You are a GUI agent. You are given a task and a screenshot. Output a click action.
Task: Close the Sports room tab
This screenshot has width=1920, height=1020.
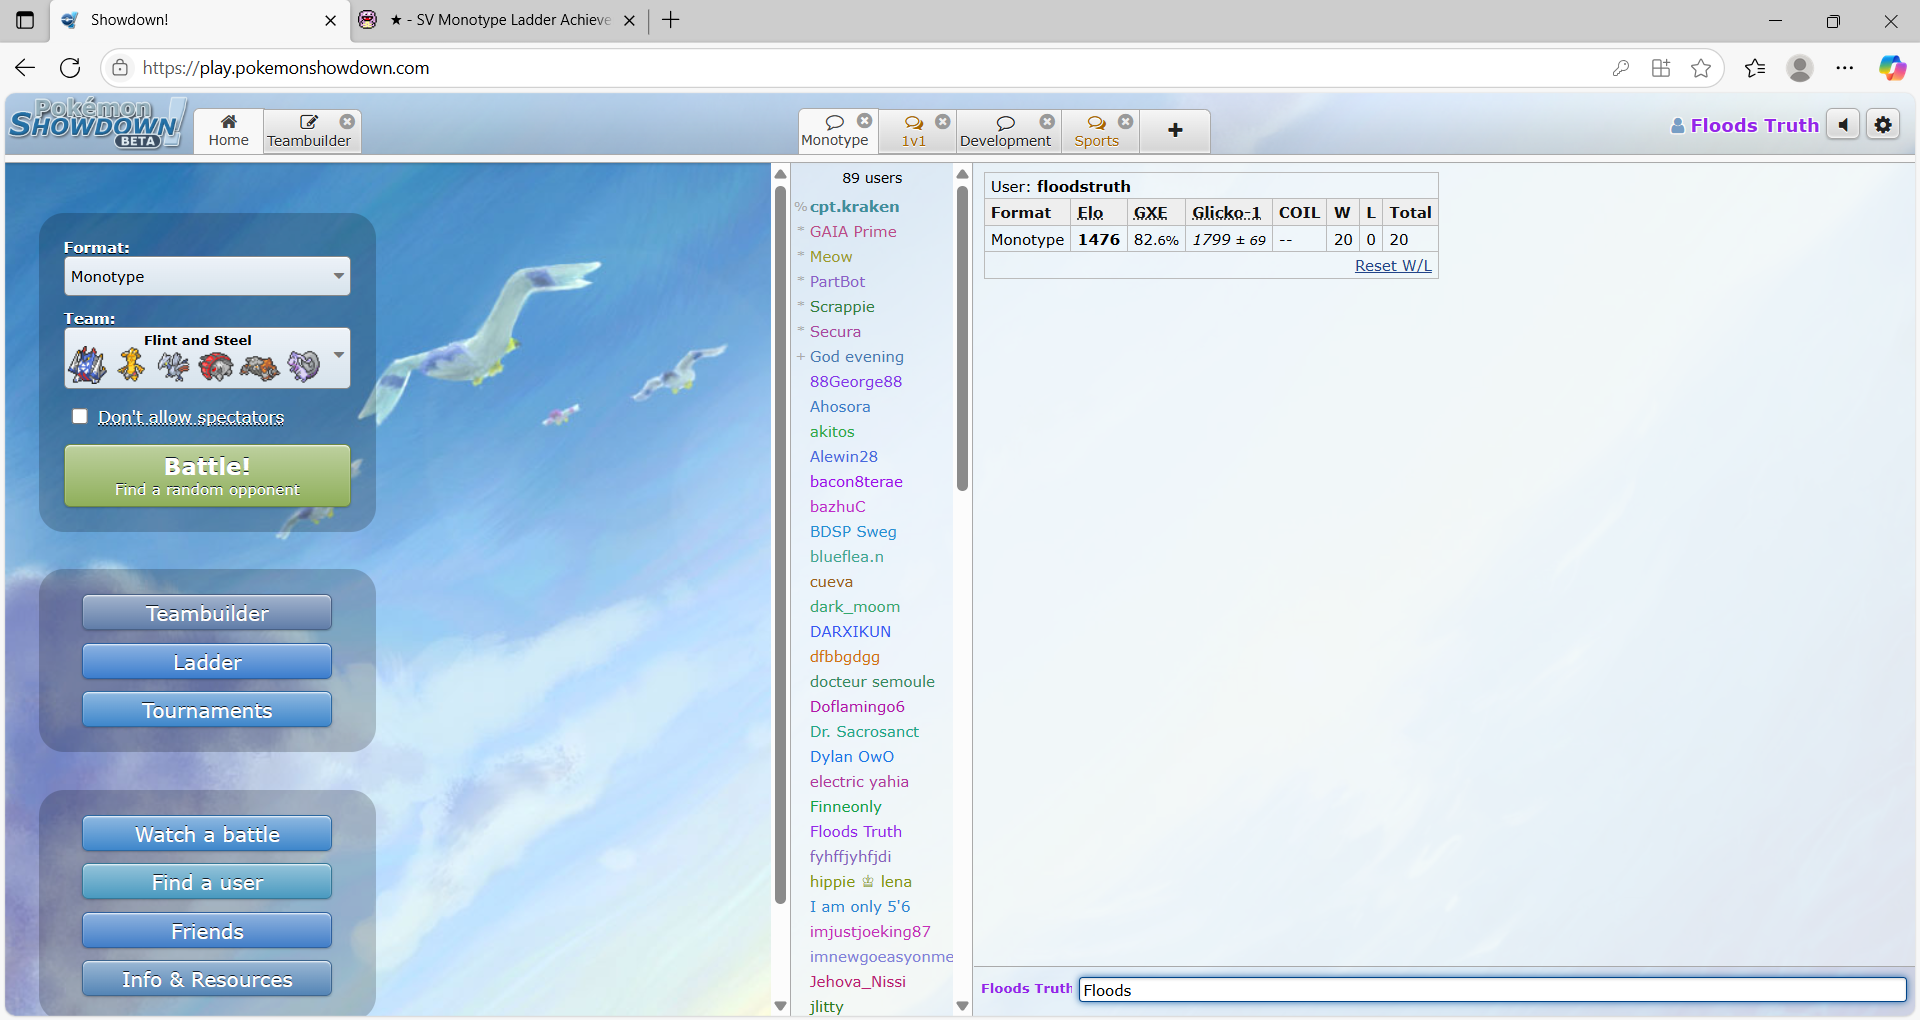pyautogui.click(x=1126, y=121)
